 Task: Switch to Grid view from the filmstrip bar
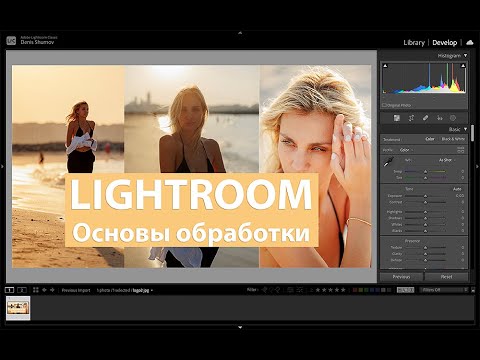[x=36, y=290]
